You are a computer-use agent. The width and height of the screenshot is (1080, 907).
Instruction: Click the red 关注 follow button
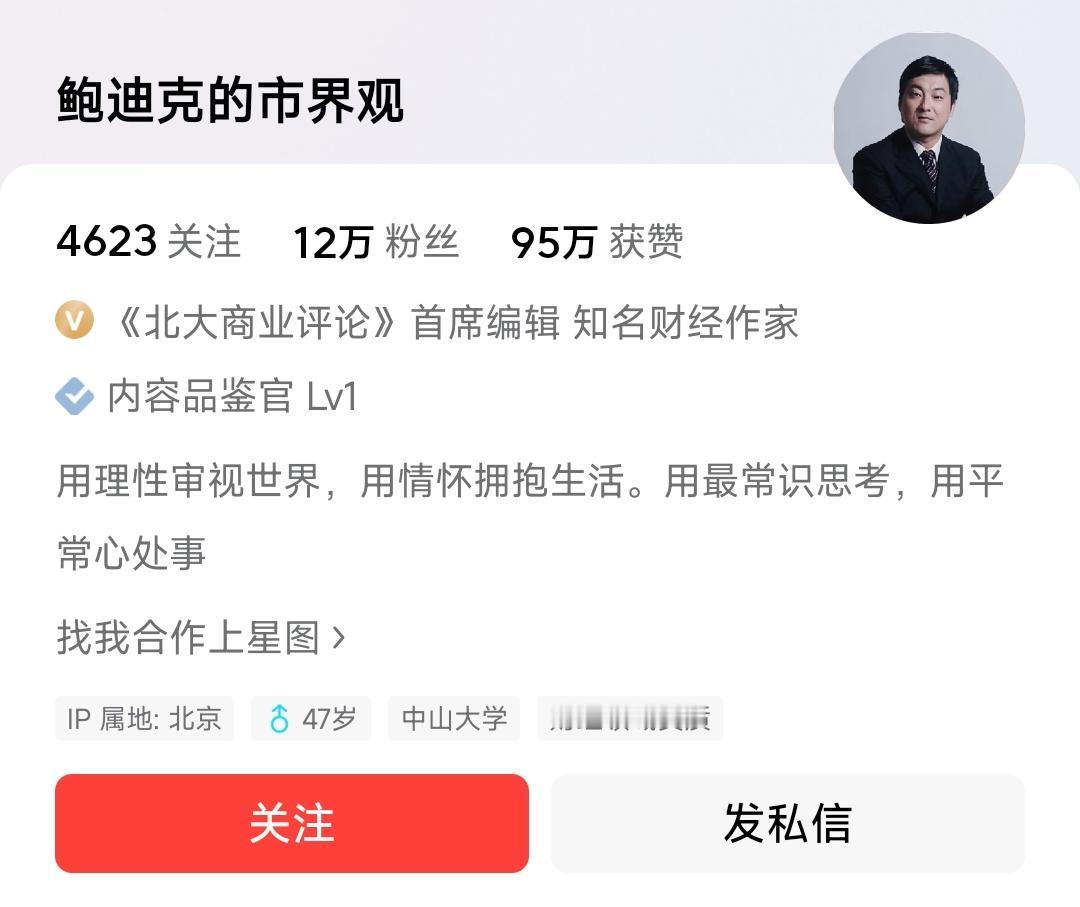coord(292,823)
